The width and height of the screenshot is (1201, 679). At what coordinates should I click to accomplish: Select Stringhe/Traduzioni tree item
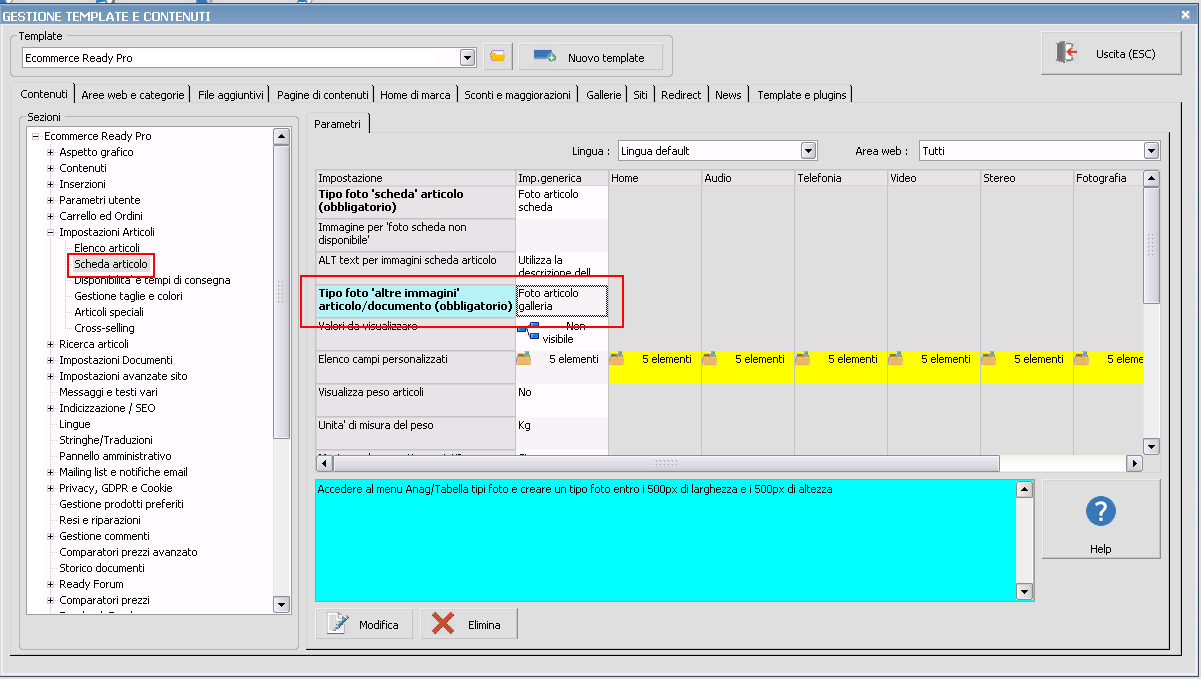(106, 440)
